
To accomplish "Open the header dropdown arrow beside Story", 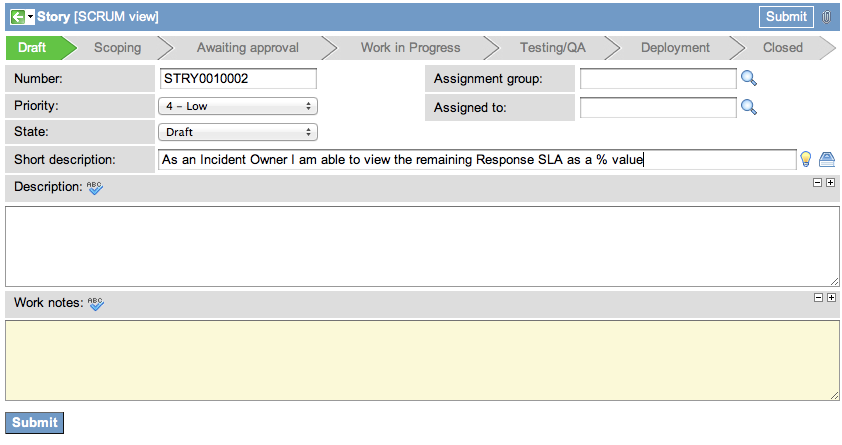I will pyautogui.click(x=31, y=17).
